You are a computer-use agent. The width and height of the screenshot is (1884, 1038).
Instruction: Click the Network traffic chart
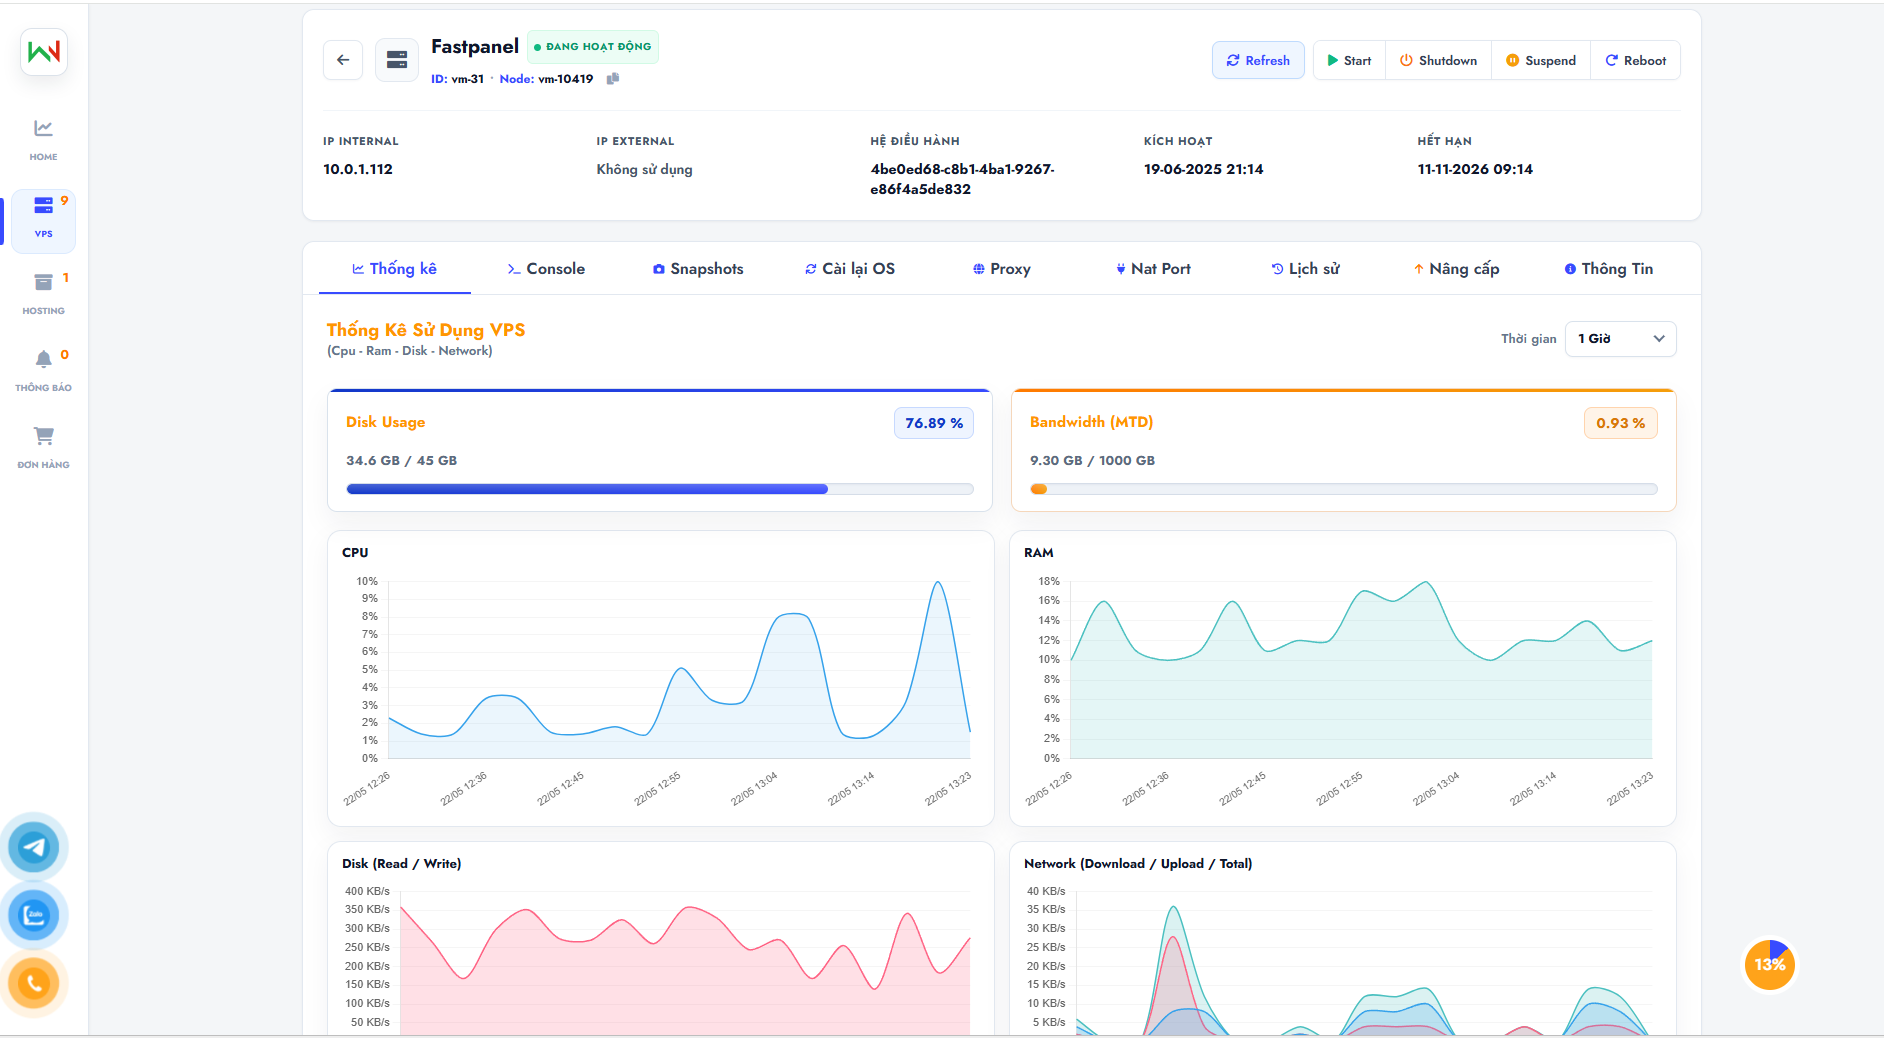coord(1343,939)
